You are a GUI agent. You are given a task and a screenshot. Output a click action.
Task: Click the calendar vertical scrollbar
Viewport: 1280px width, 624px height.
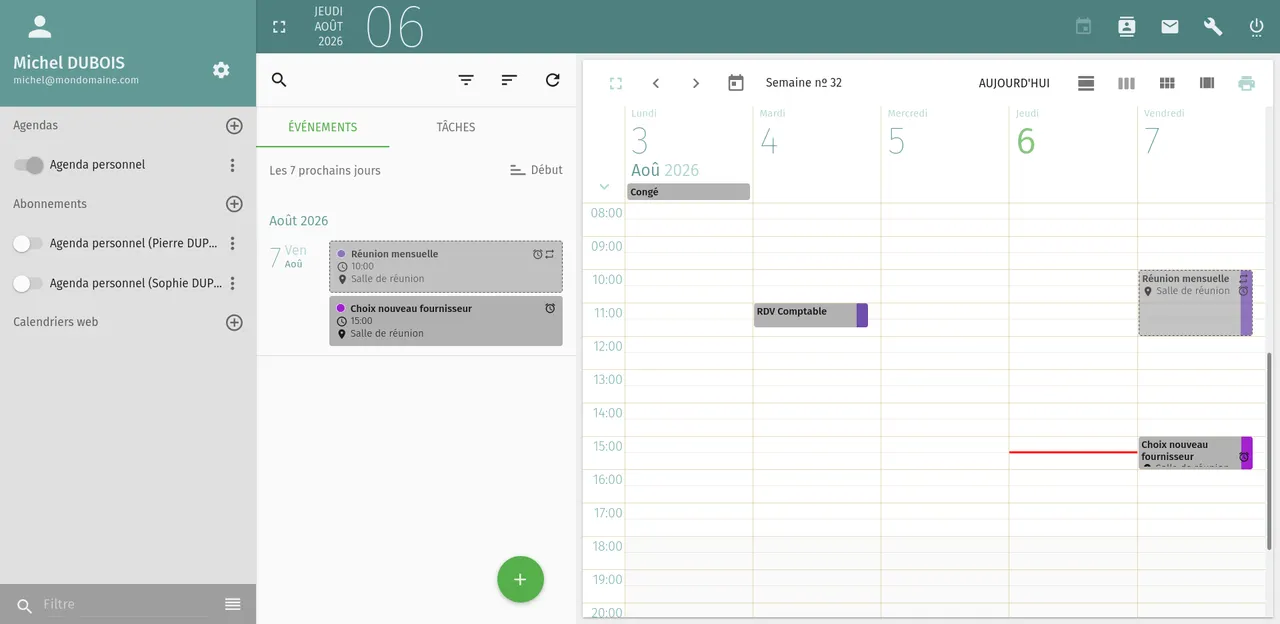pyautogui.click(x=1270, y=450)
